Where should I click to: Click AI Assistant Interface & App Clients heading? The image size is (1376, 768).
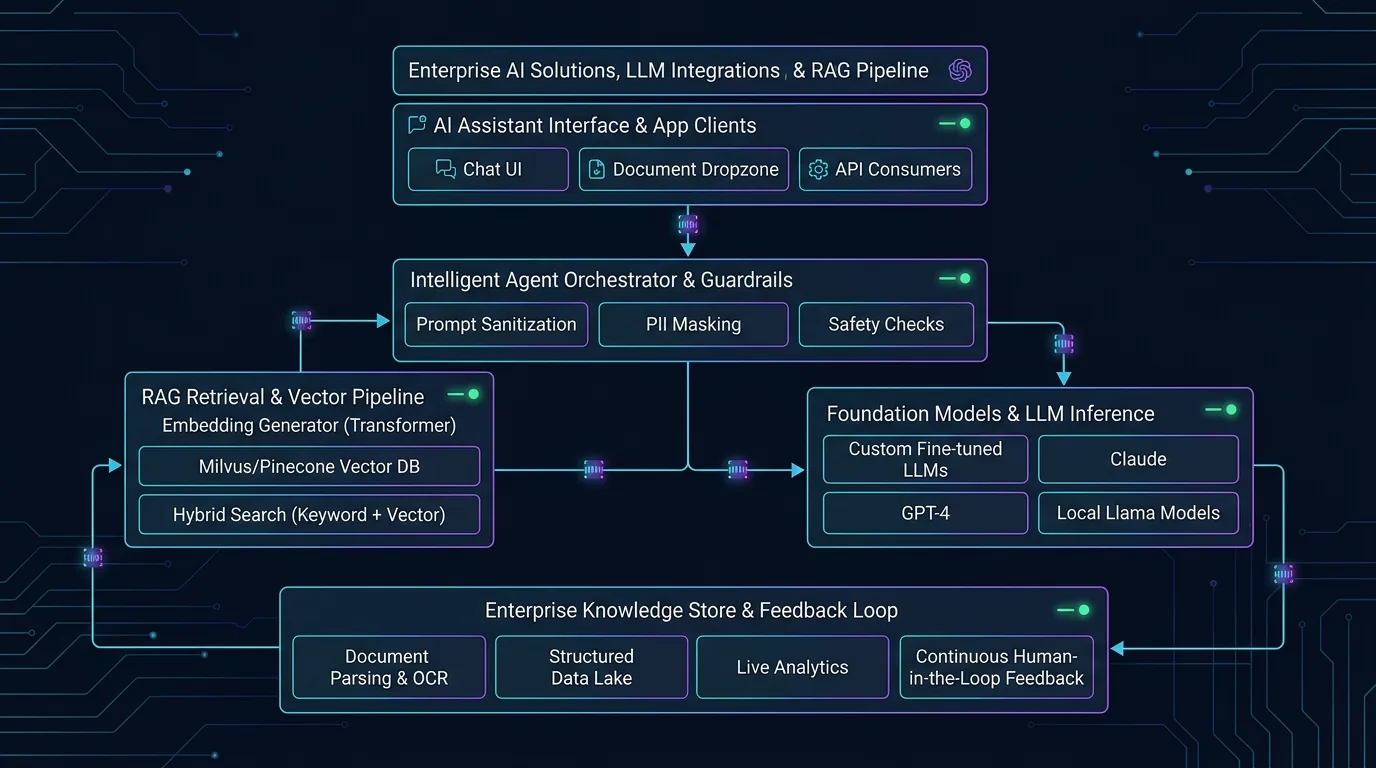[594, 125]
